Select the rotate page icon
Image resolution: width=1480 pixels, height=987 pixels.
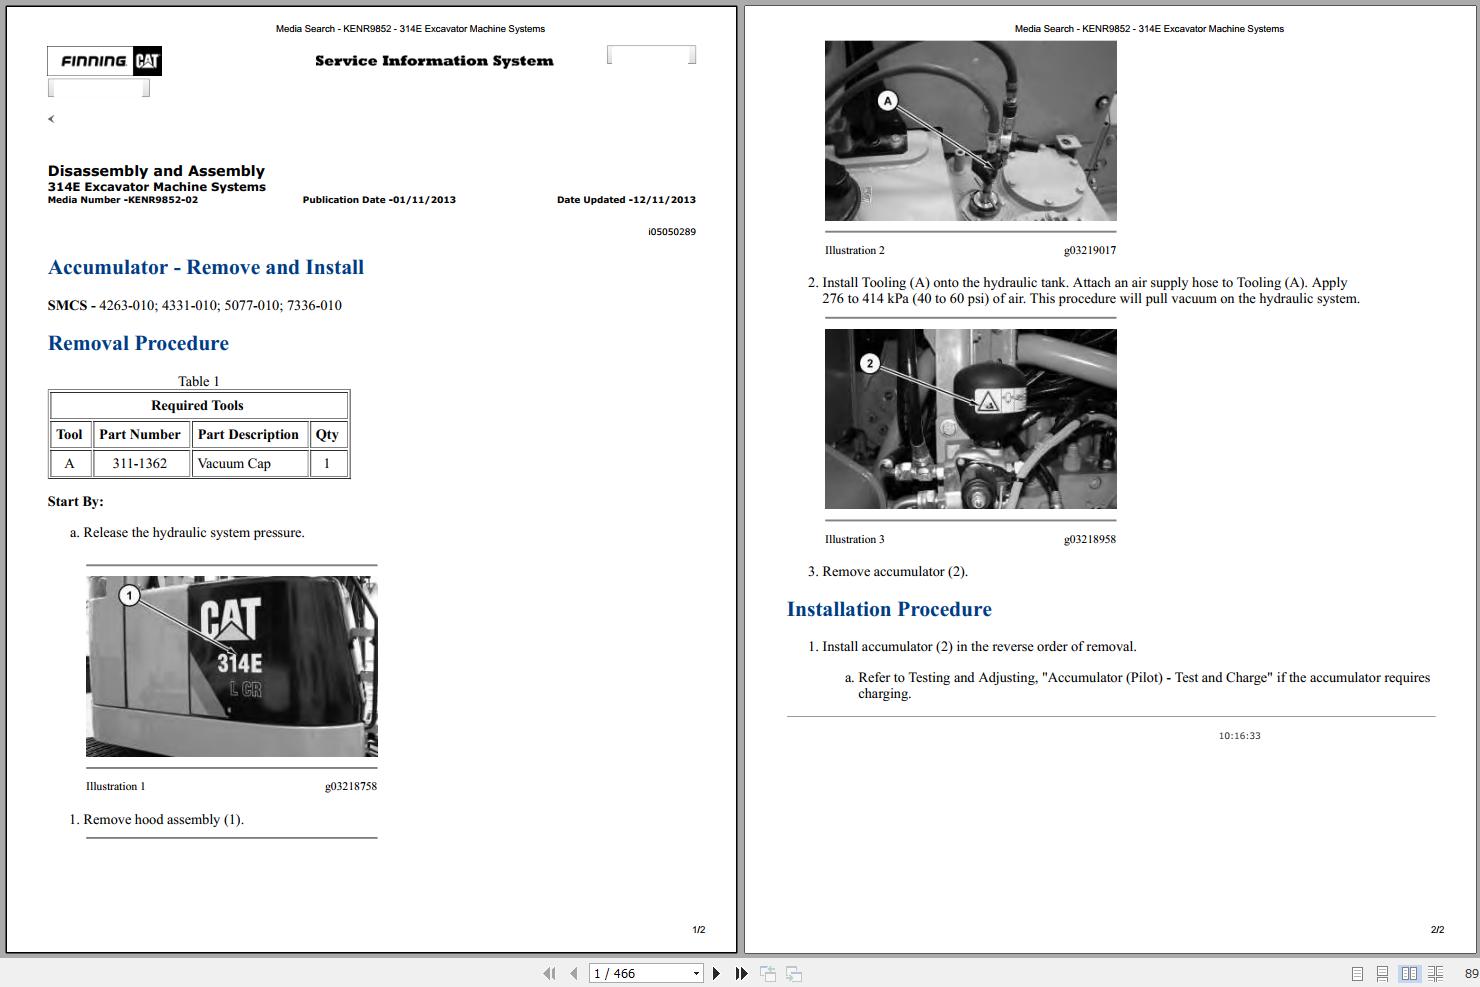(x=768, y=973)
